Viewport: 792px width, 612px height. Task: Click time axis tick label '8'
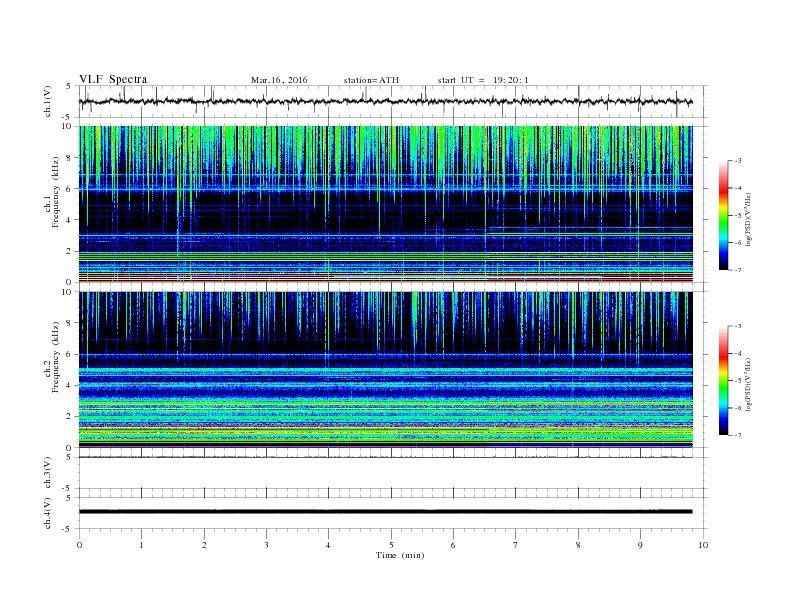pyautogui.click(x=578, y=545)
